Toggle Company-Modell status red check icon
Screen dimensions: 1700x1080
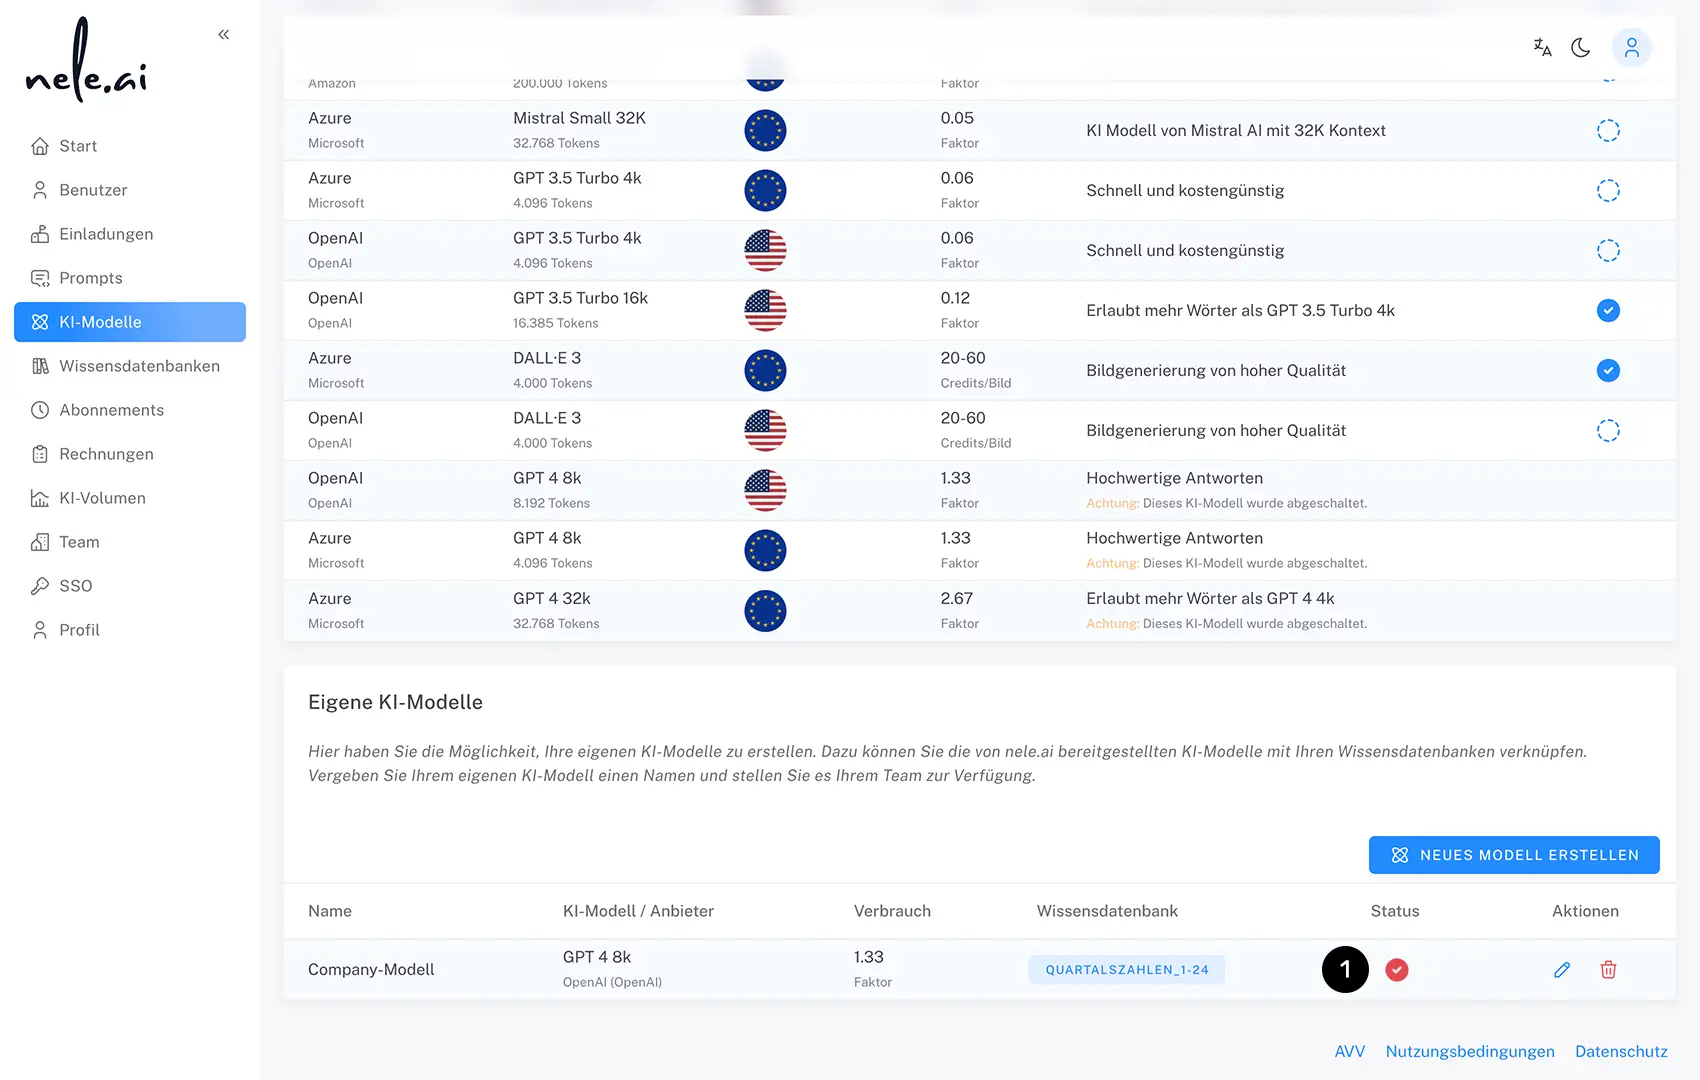1397,969
